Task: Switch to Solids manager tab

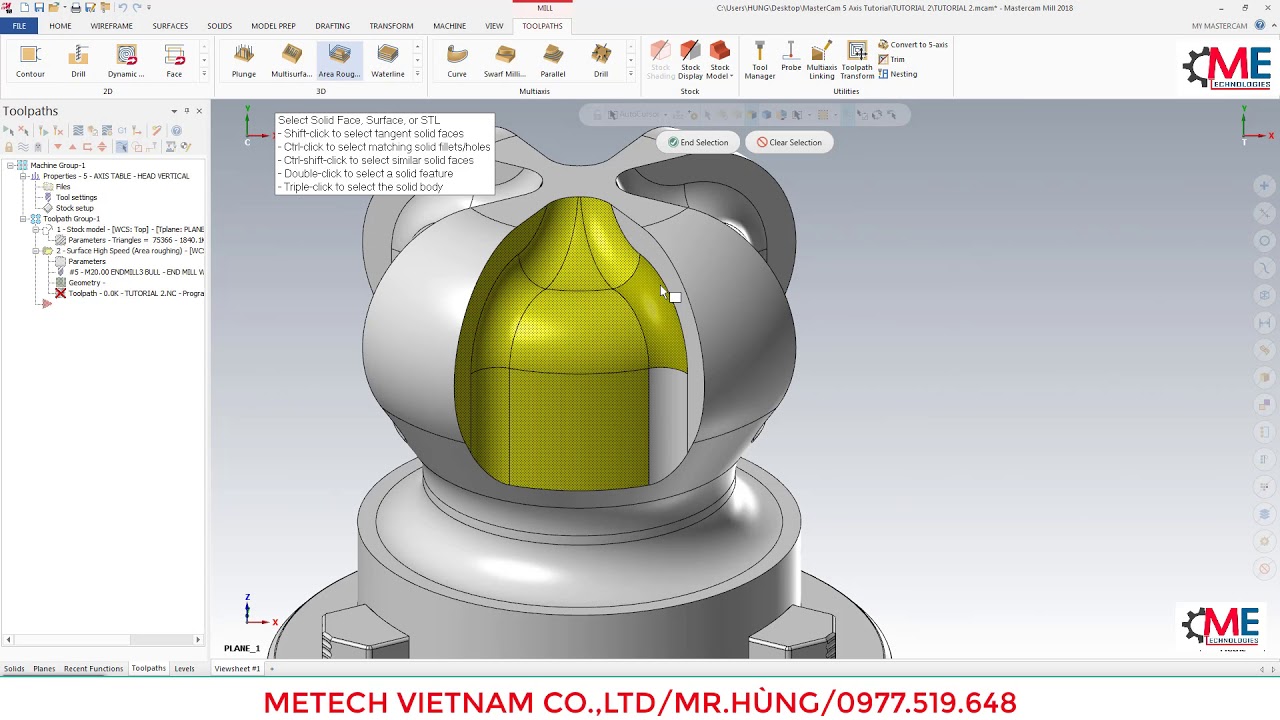Action: 14,668
